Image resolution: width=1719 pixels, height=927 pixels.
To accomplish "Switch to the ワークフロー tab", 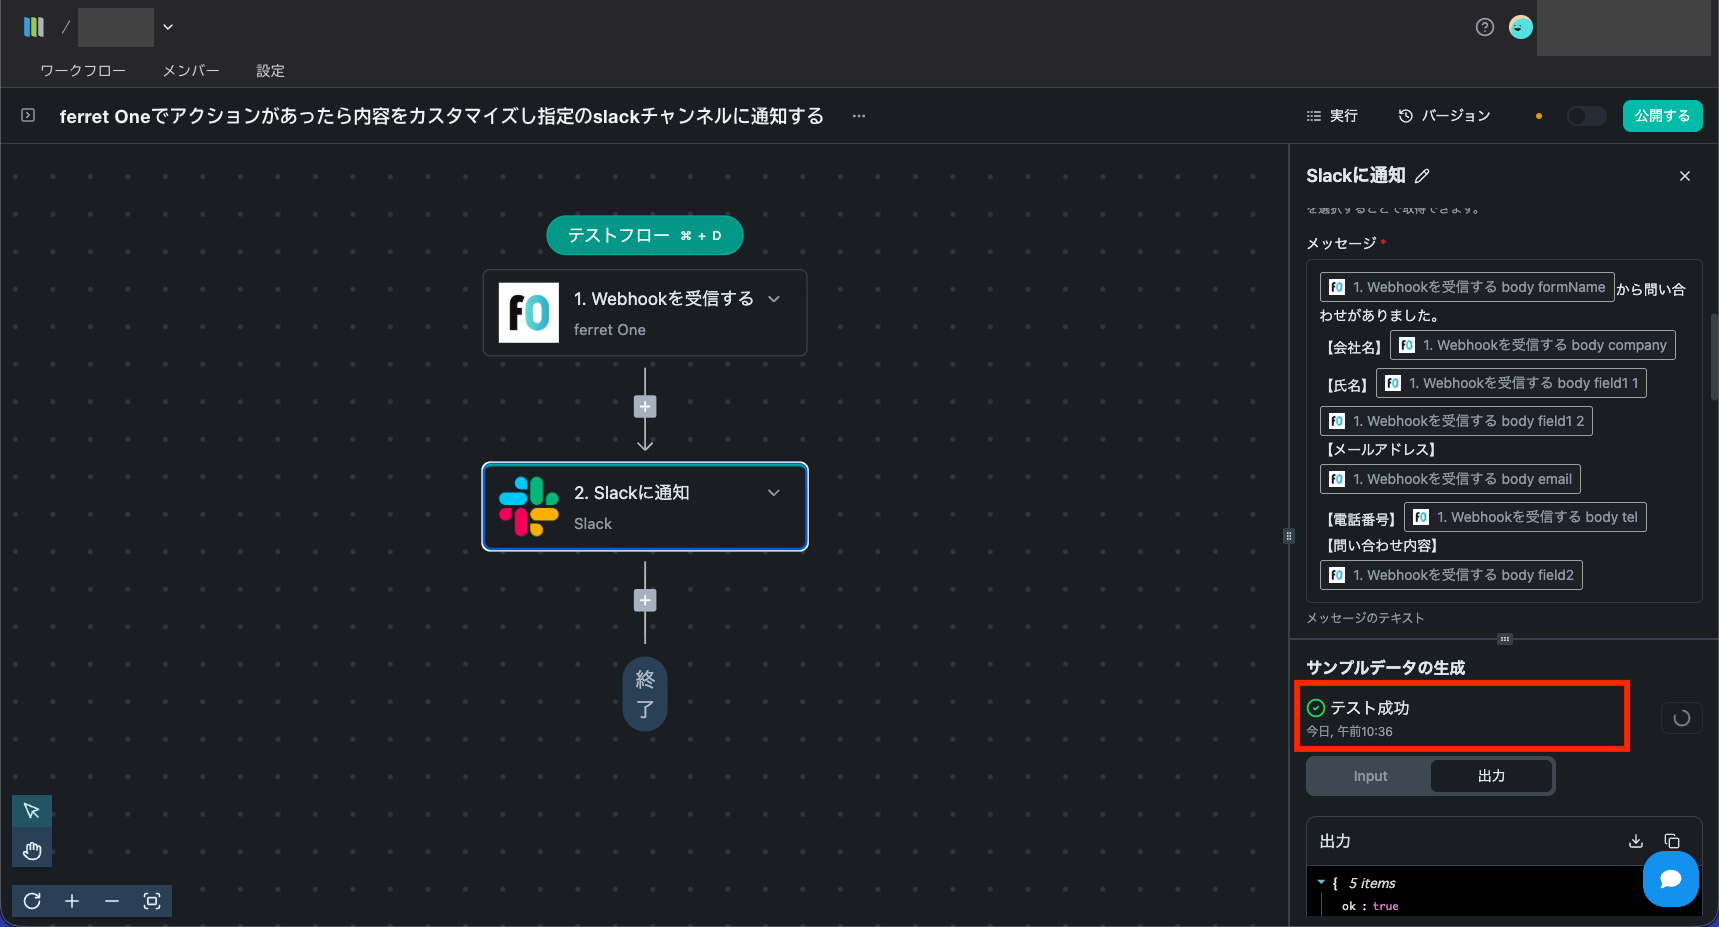I will [83, 71].
